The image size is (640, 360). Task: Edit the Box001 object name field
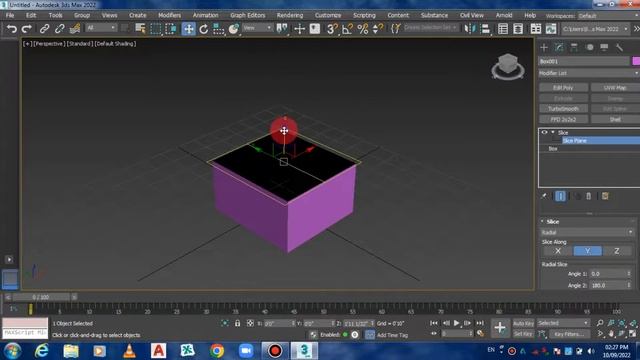coord(584,61)
